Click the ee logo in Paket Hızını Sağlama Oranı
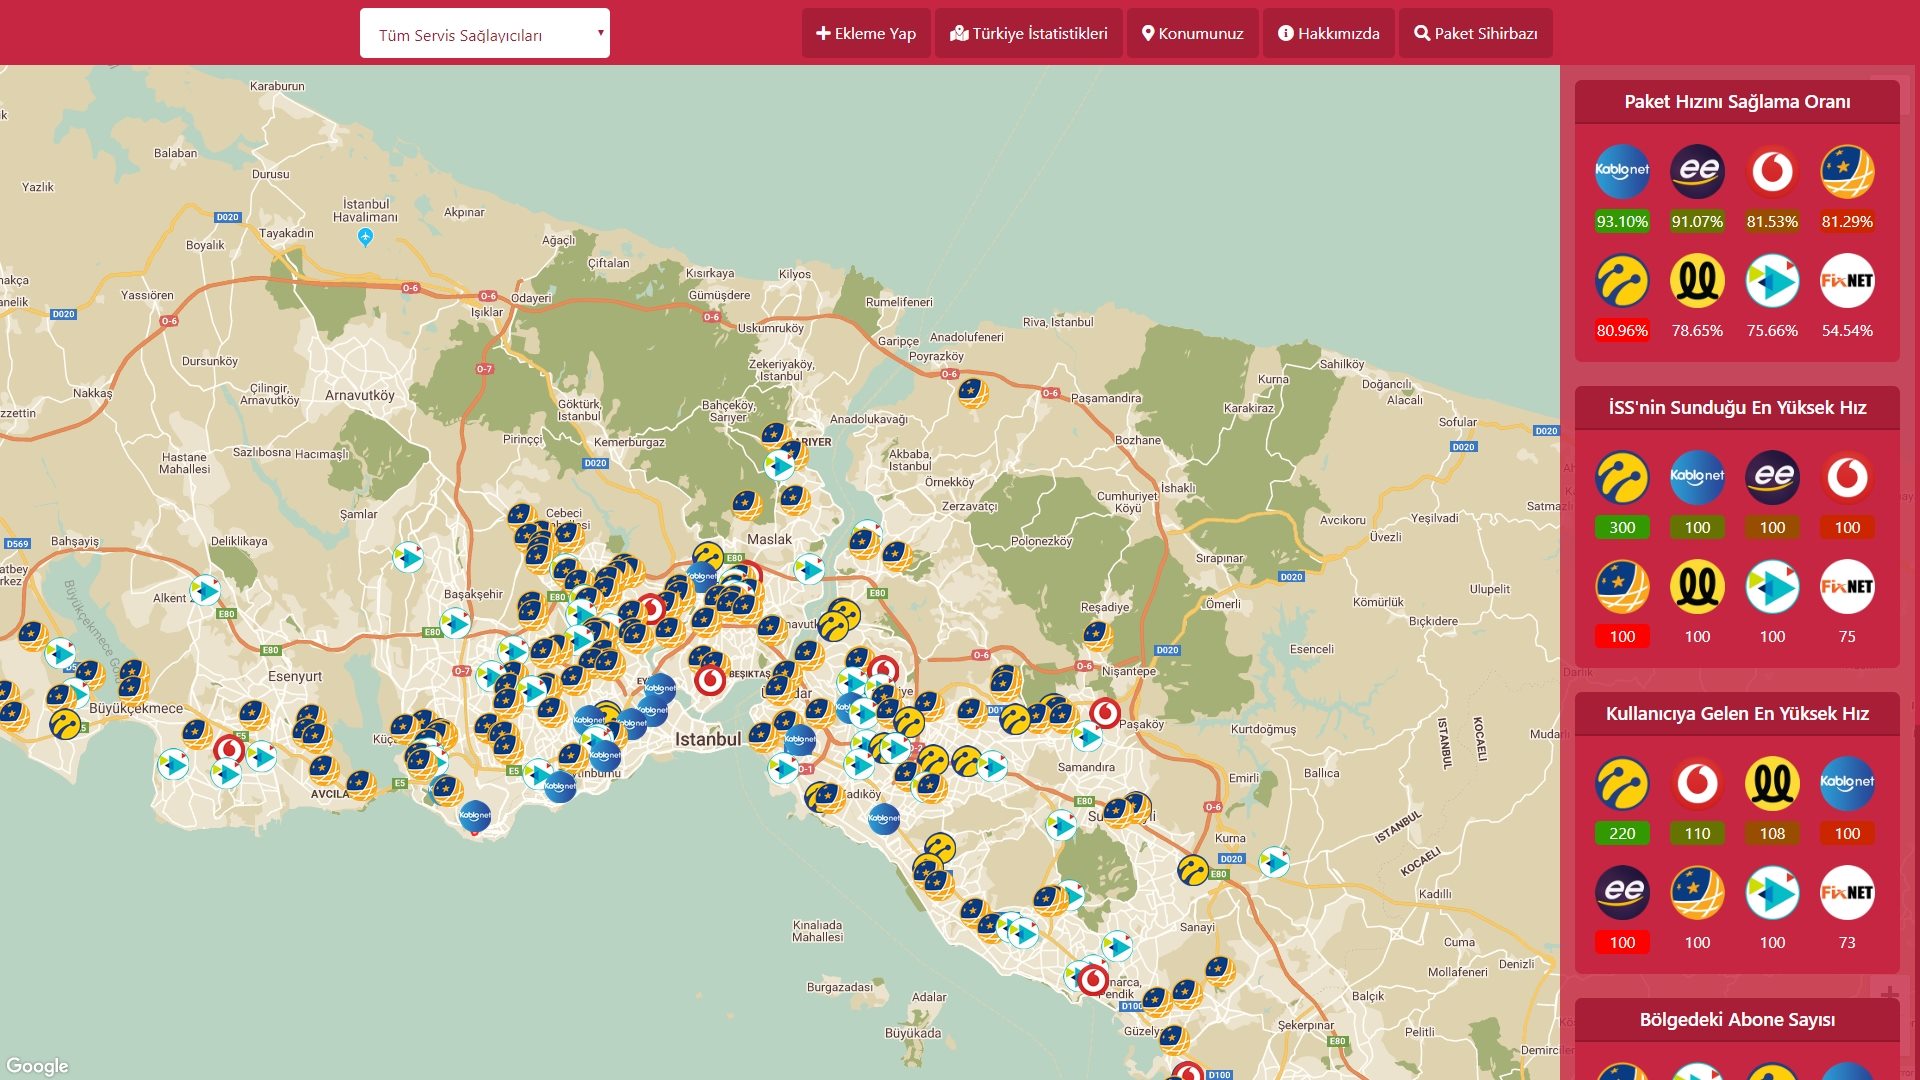 pos(1697,171)
